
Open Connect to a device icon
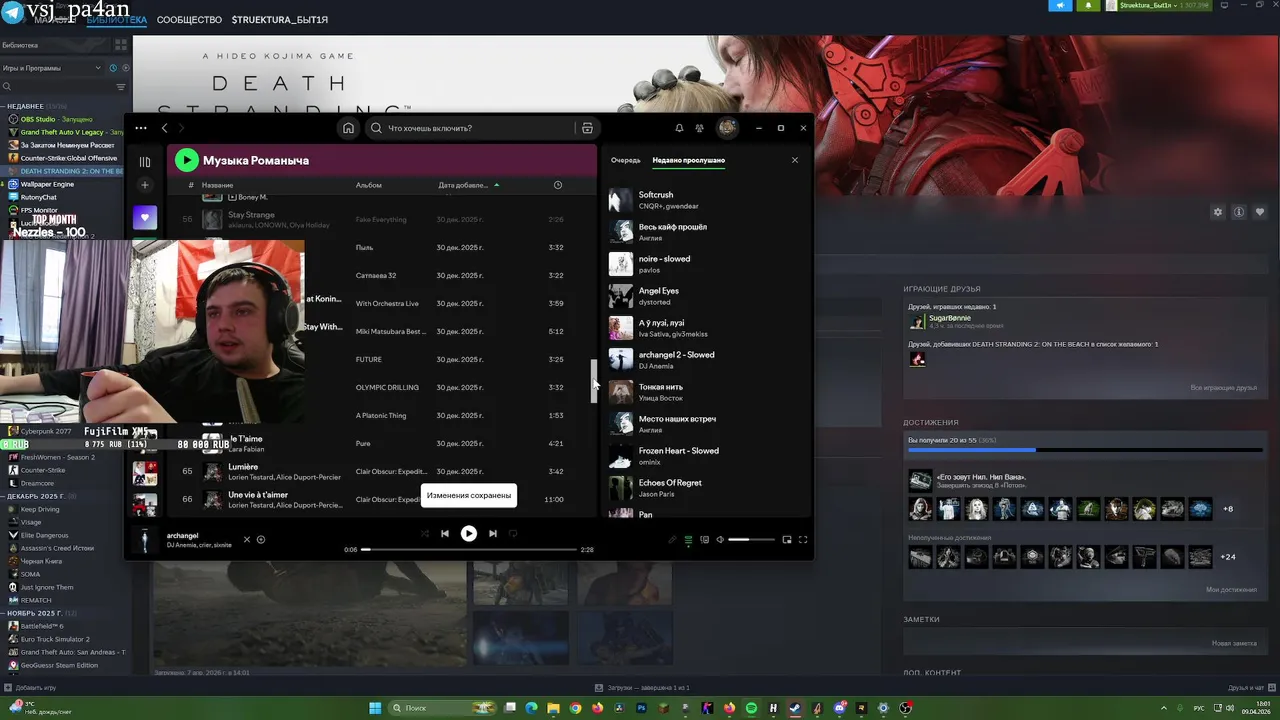(704, 540)
